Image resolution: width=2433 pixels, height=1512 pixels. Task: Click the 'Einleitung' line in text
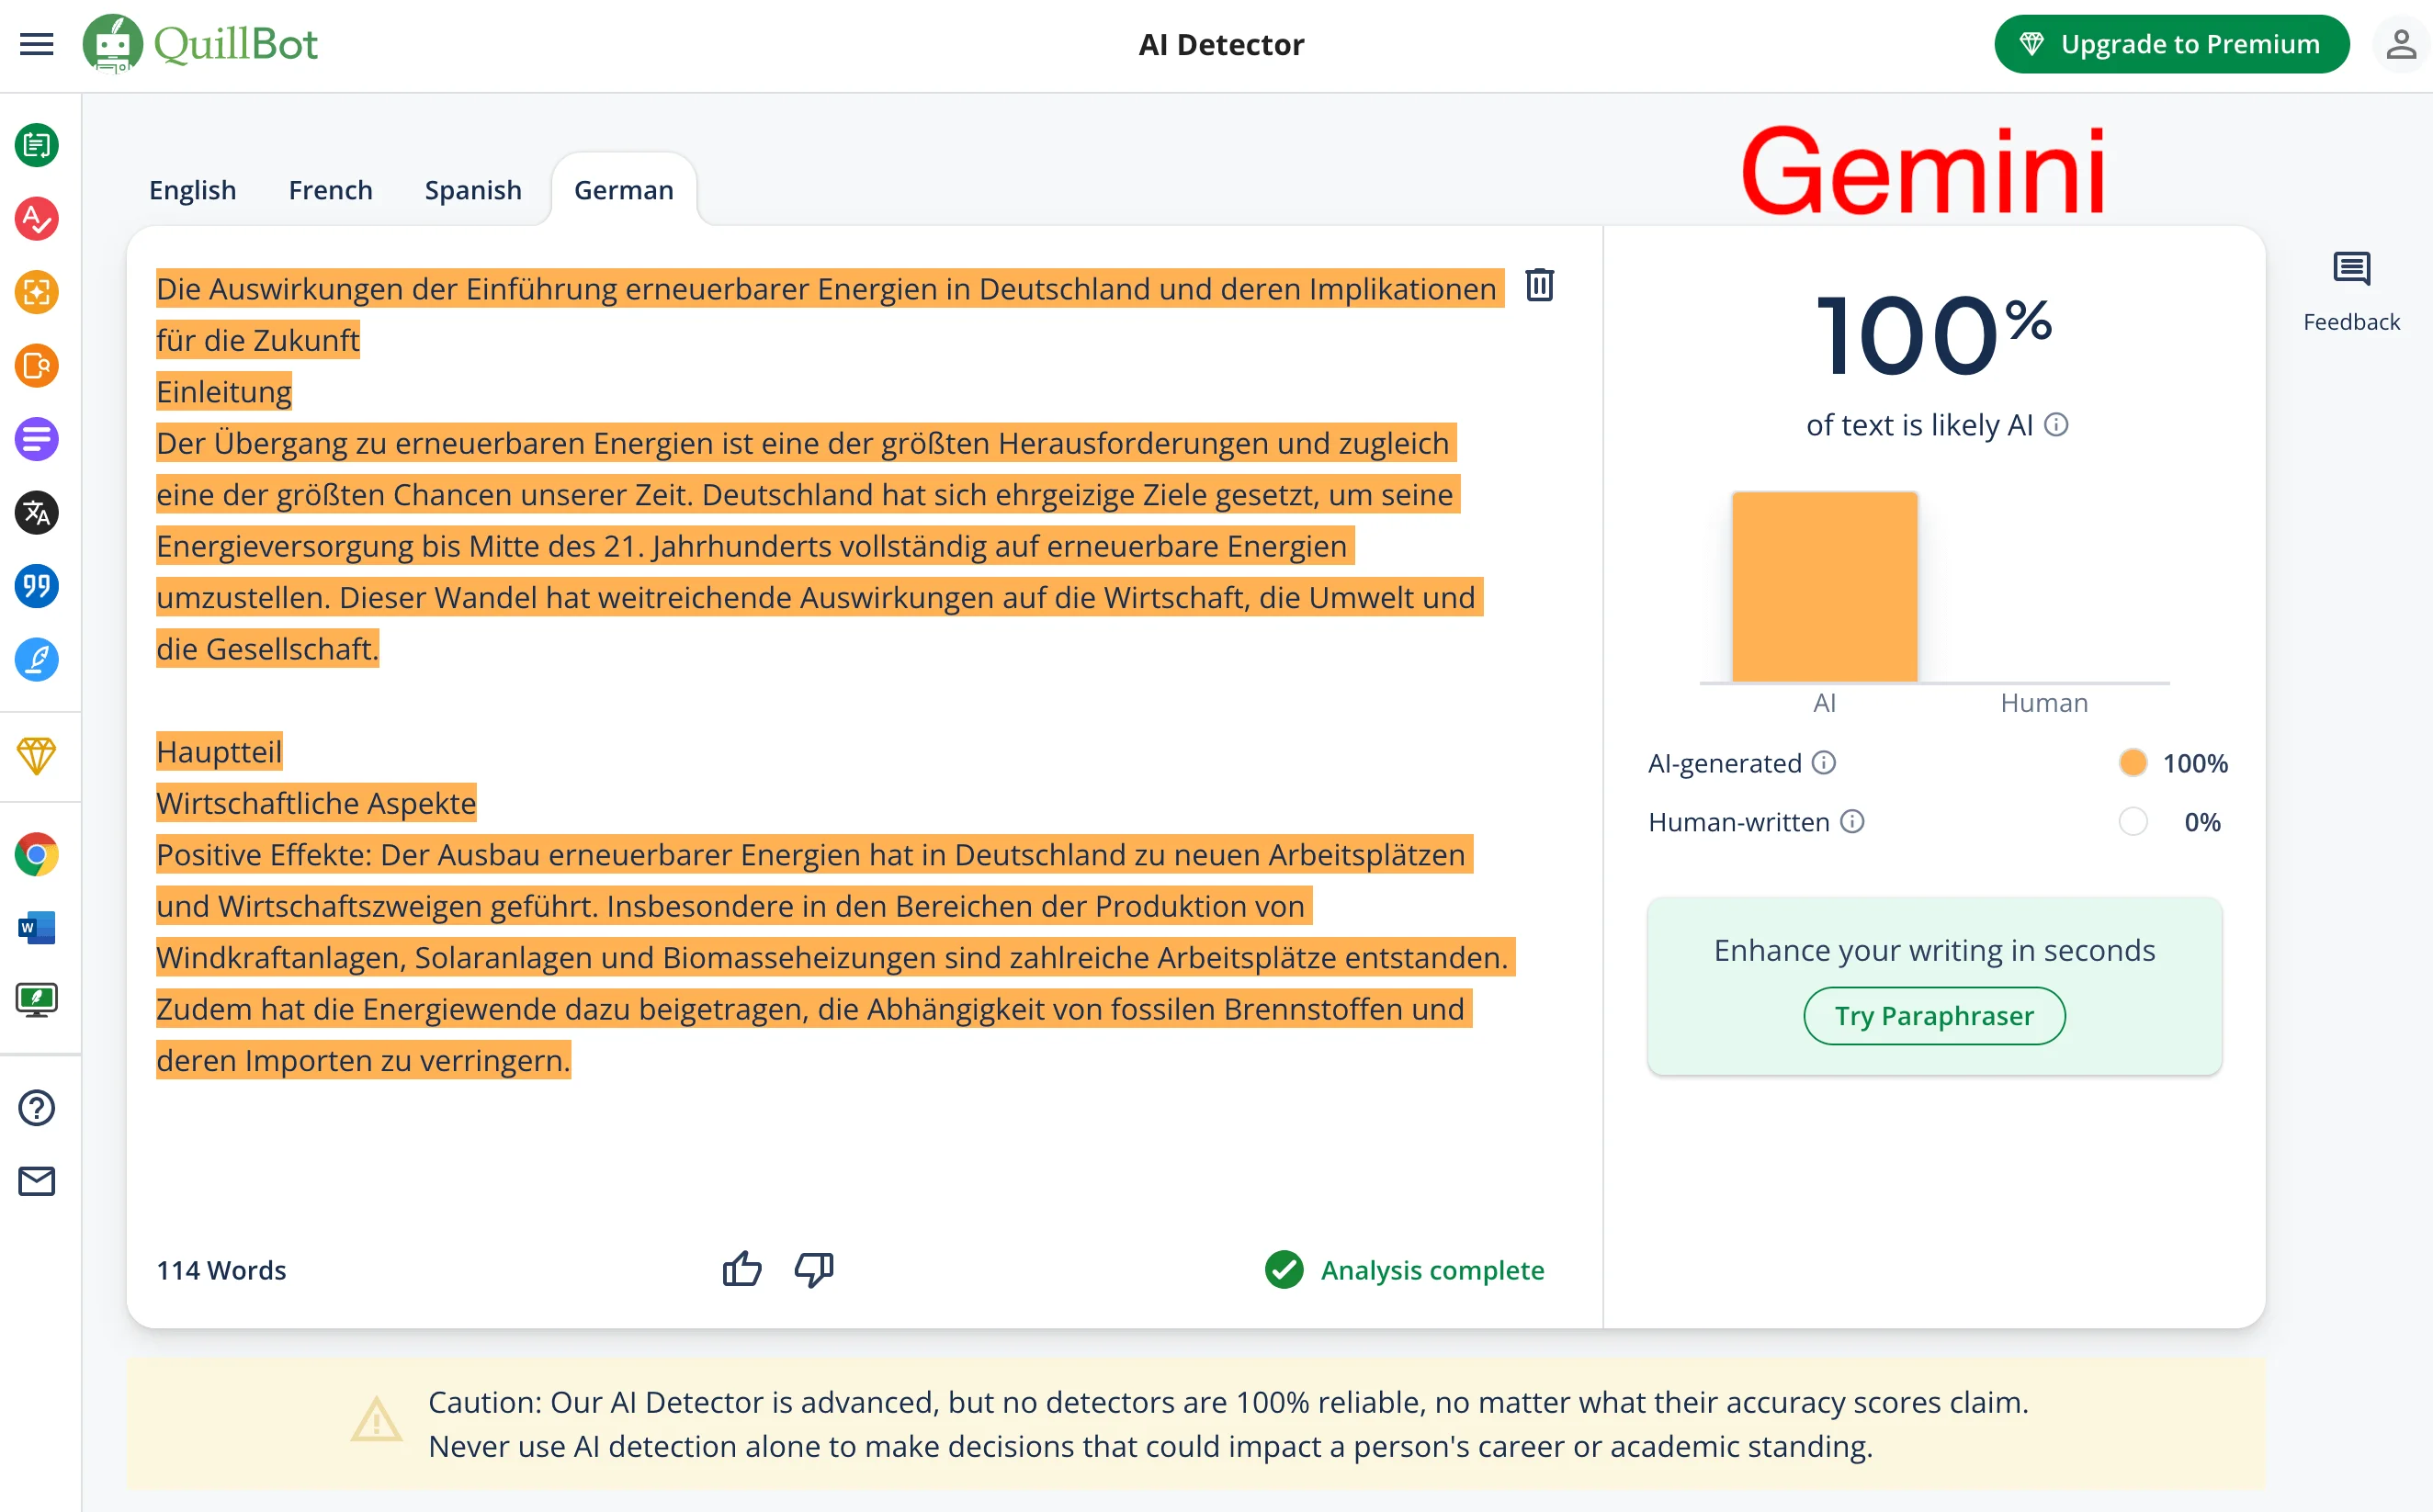224,392
